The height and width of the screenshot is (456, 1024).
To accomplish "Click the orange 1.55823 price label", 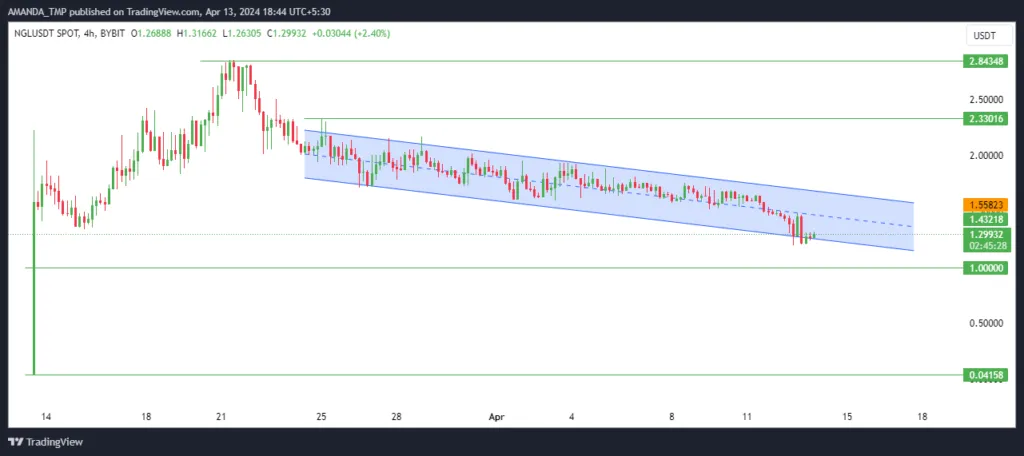I will (987, 205).
